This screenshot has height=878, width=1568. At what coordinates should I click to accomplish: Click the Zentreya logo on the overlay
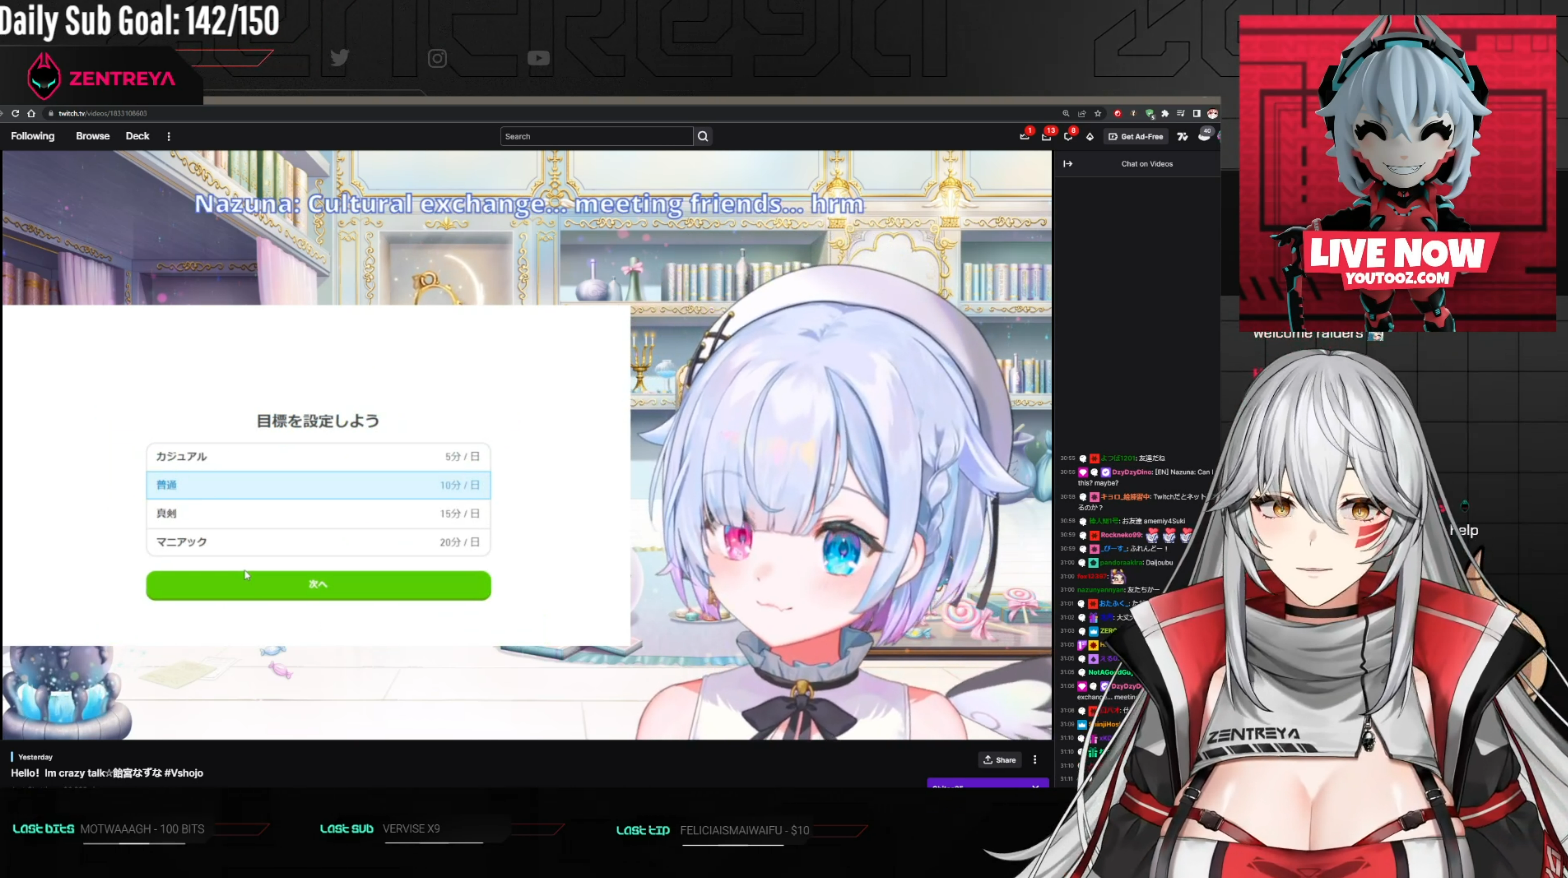[101, 77]
